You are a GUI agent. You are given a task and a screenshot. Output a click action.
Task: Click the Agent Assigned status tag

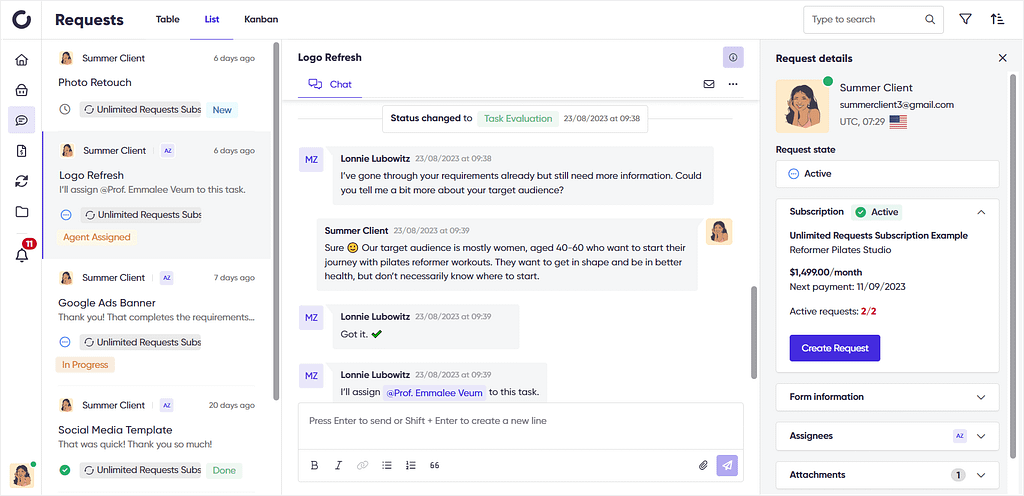(97, 237)
